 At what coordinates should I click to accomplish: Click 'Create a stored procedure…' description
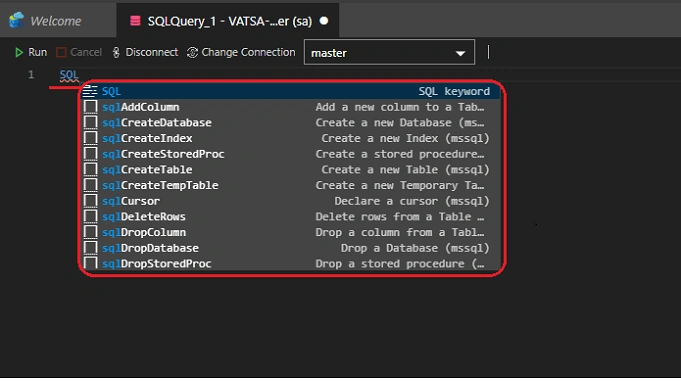click(400, 154)
